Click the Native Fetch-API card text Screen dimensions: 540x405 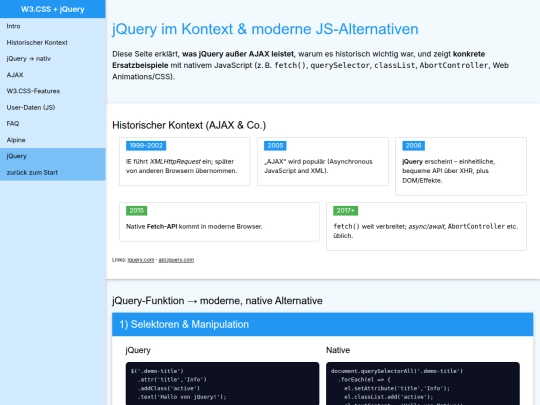pos(194,227)
